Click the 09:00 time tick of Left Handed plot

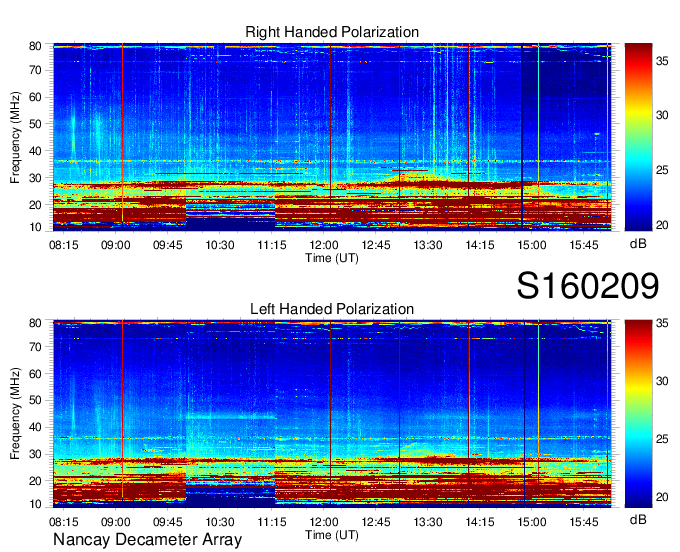[116, 522]
